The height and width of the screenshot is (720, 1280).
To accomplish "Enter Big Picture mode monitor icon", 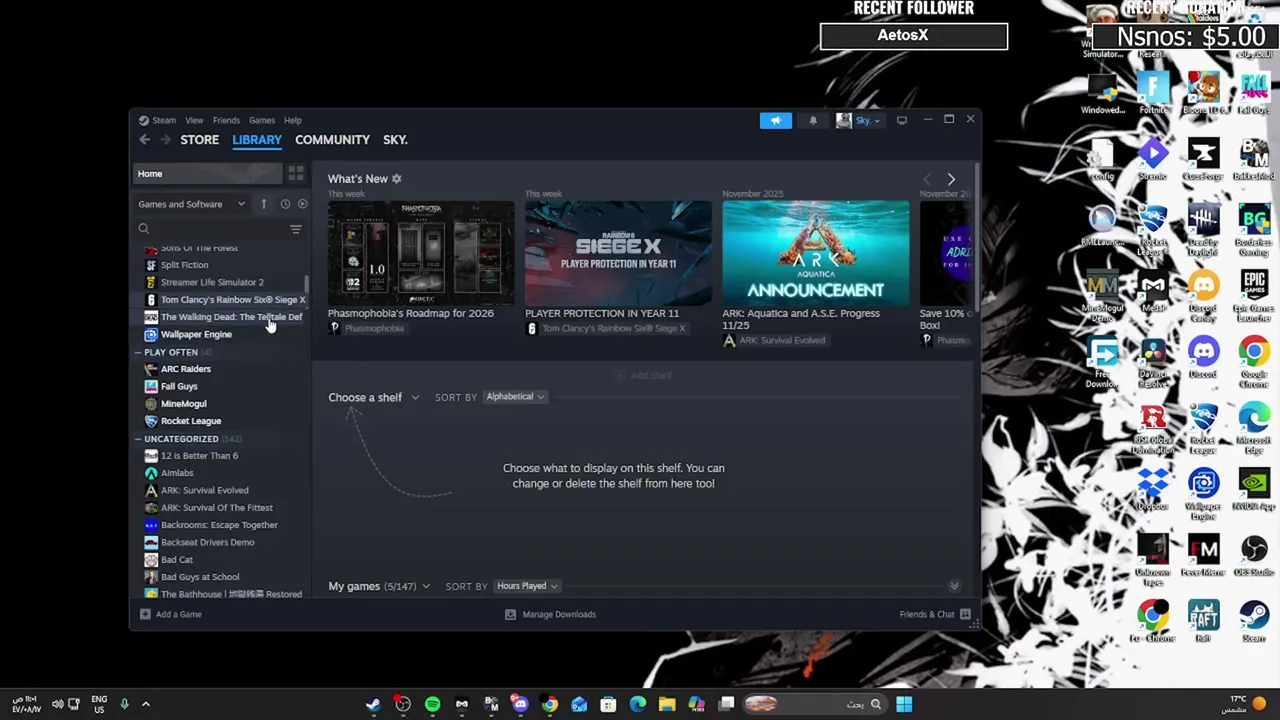I will 901,120.
